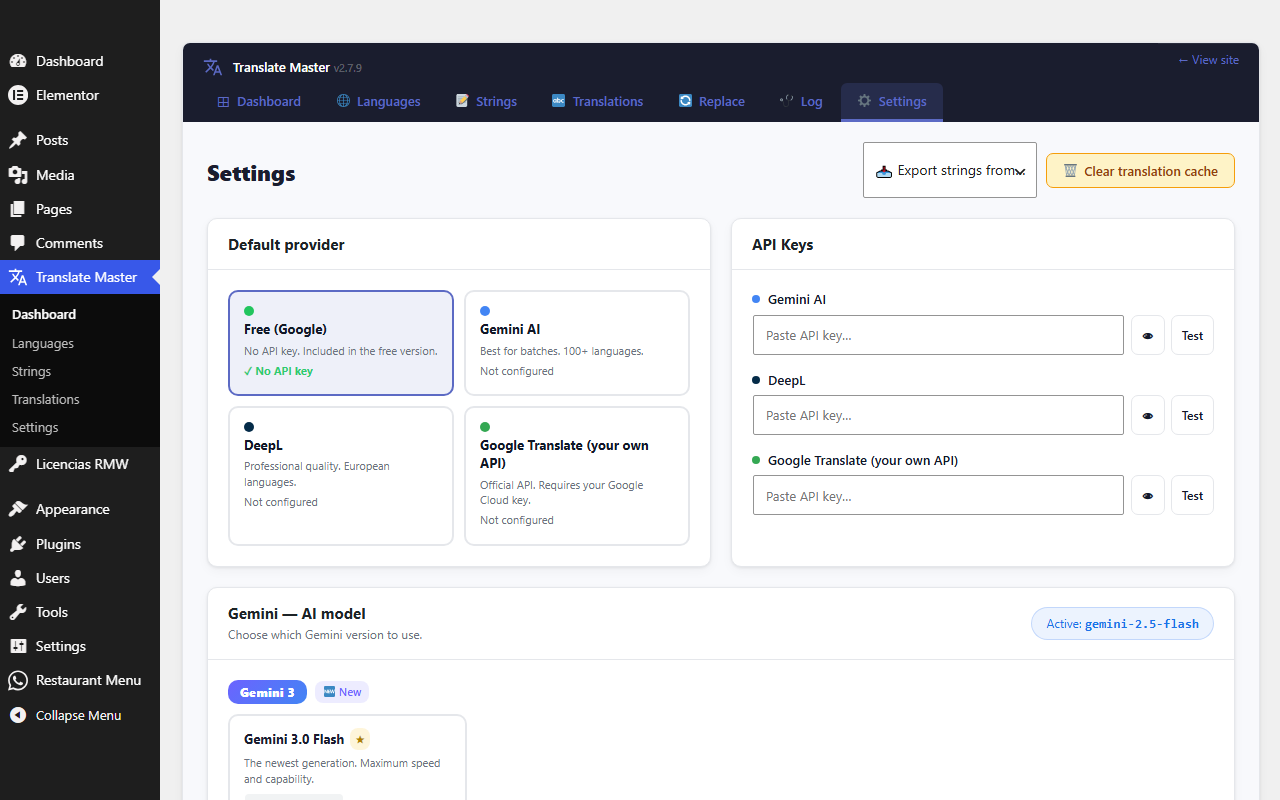Open the Replace tab
The width and height of the screenshot is (1280, 800).
(712, 101)
